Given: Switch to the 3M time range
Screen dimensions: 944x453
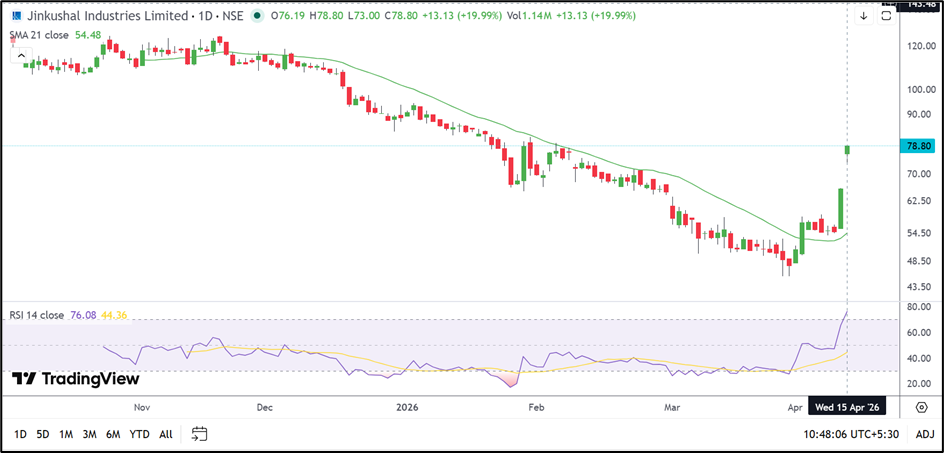Looking at the screenshot, I should [89, 434].
